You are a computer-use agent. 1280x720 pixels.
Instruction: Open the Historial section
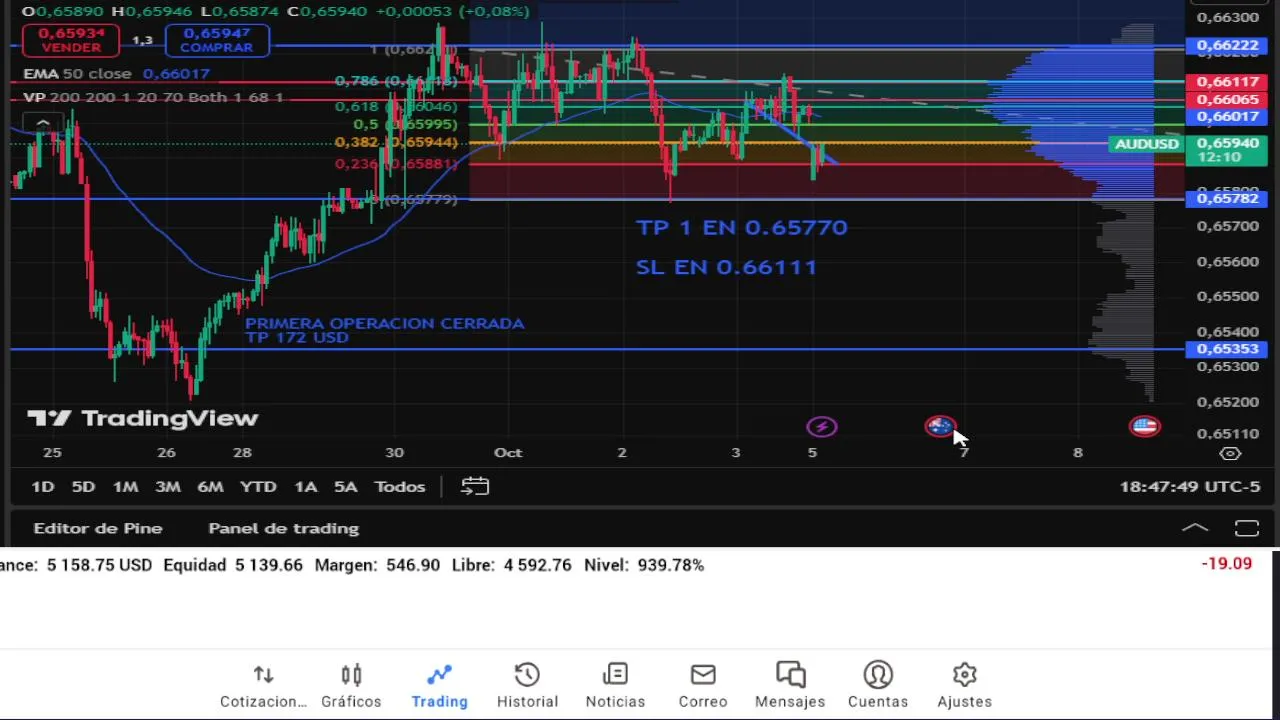pos(527,686)
